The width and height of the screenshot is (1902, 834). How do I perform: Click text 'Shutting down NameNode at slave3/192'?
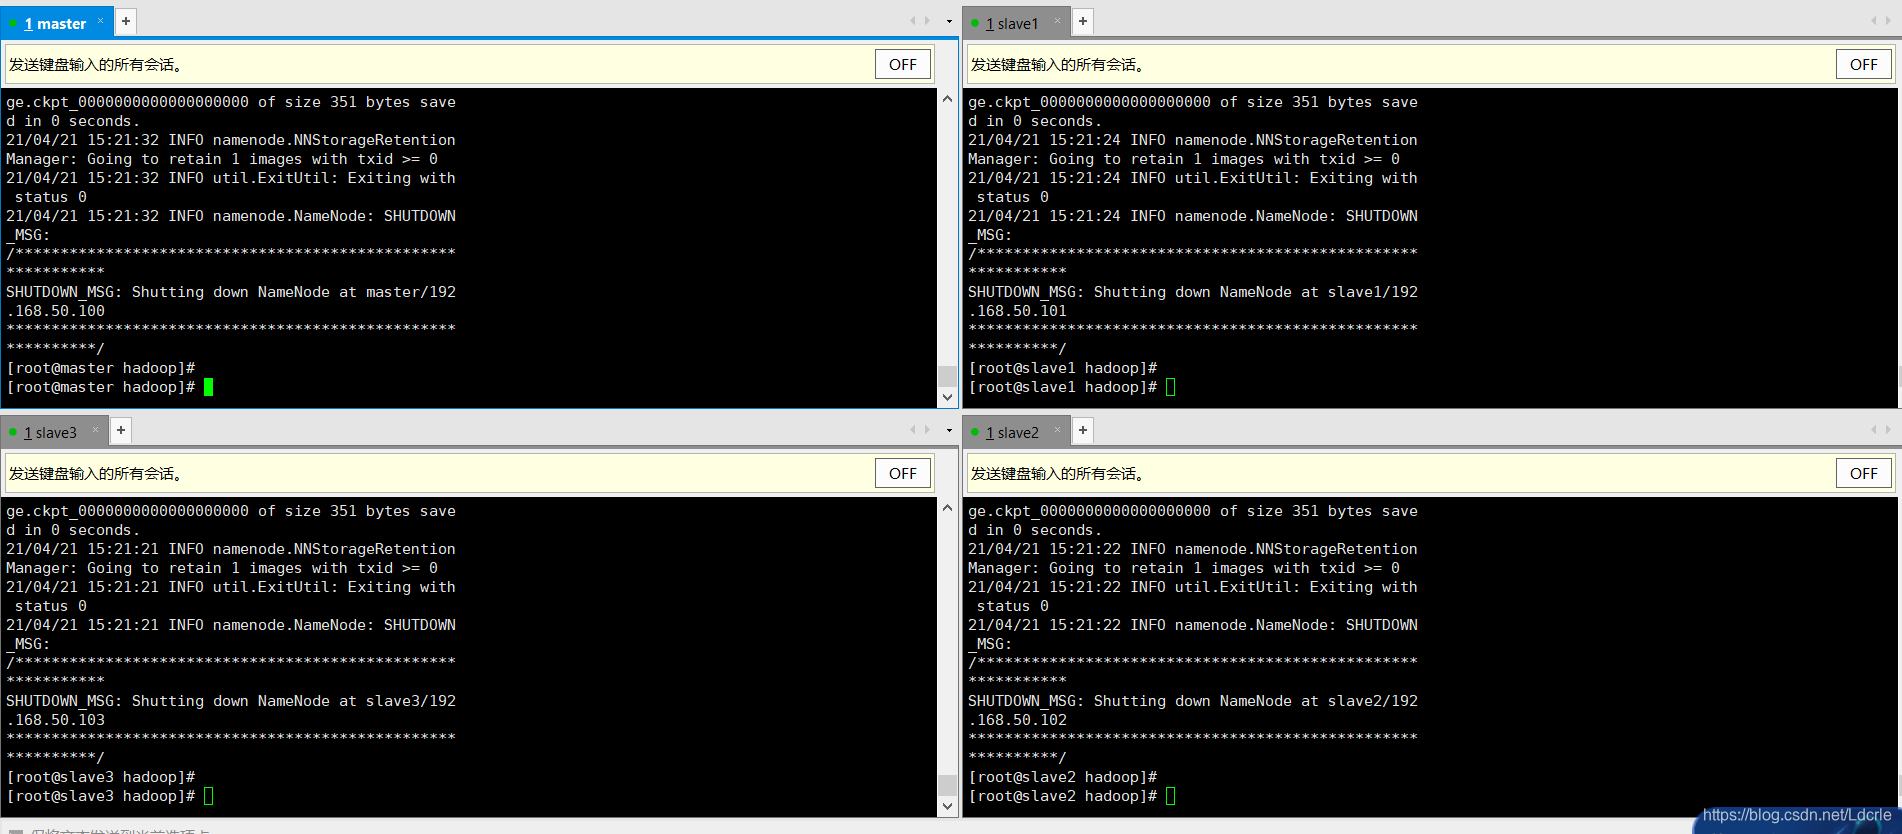point(294,701)
